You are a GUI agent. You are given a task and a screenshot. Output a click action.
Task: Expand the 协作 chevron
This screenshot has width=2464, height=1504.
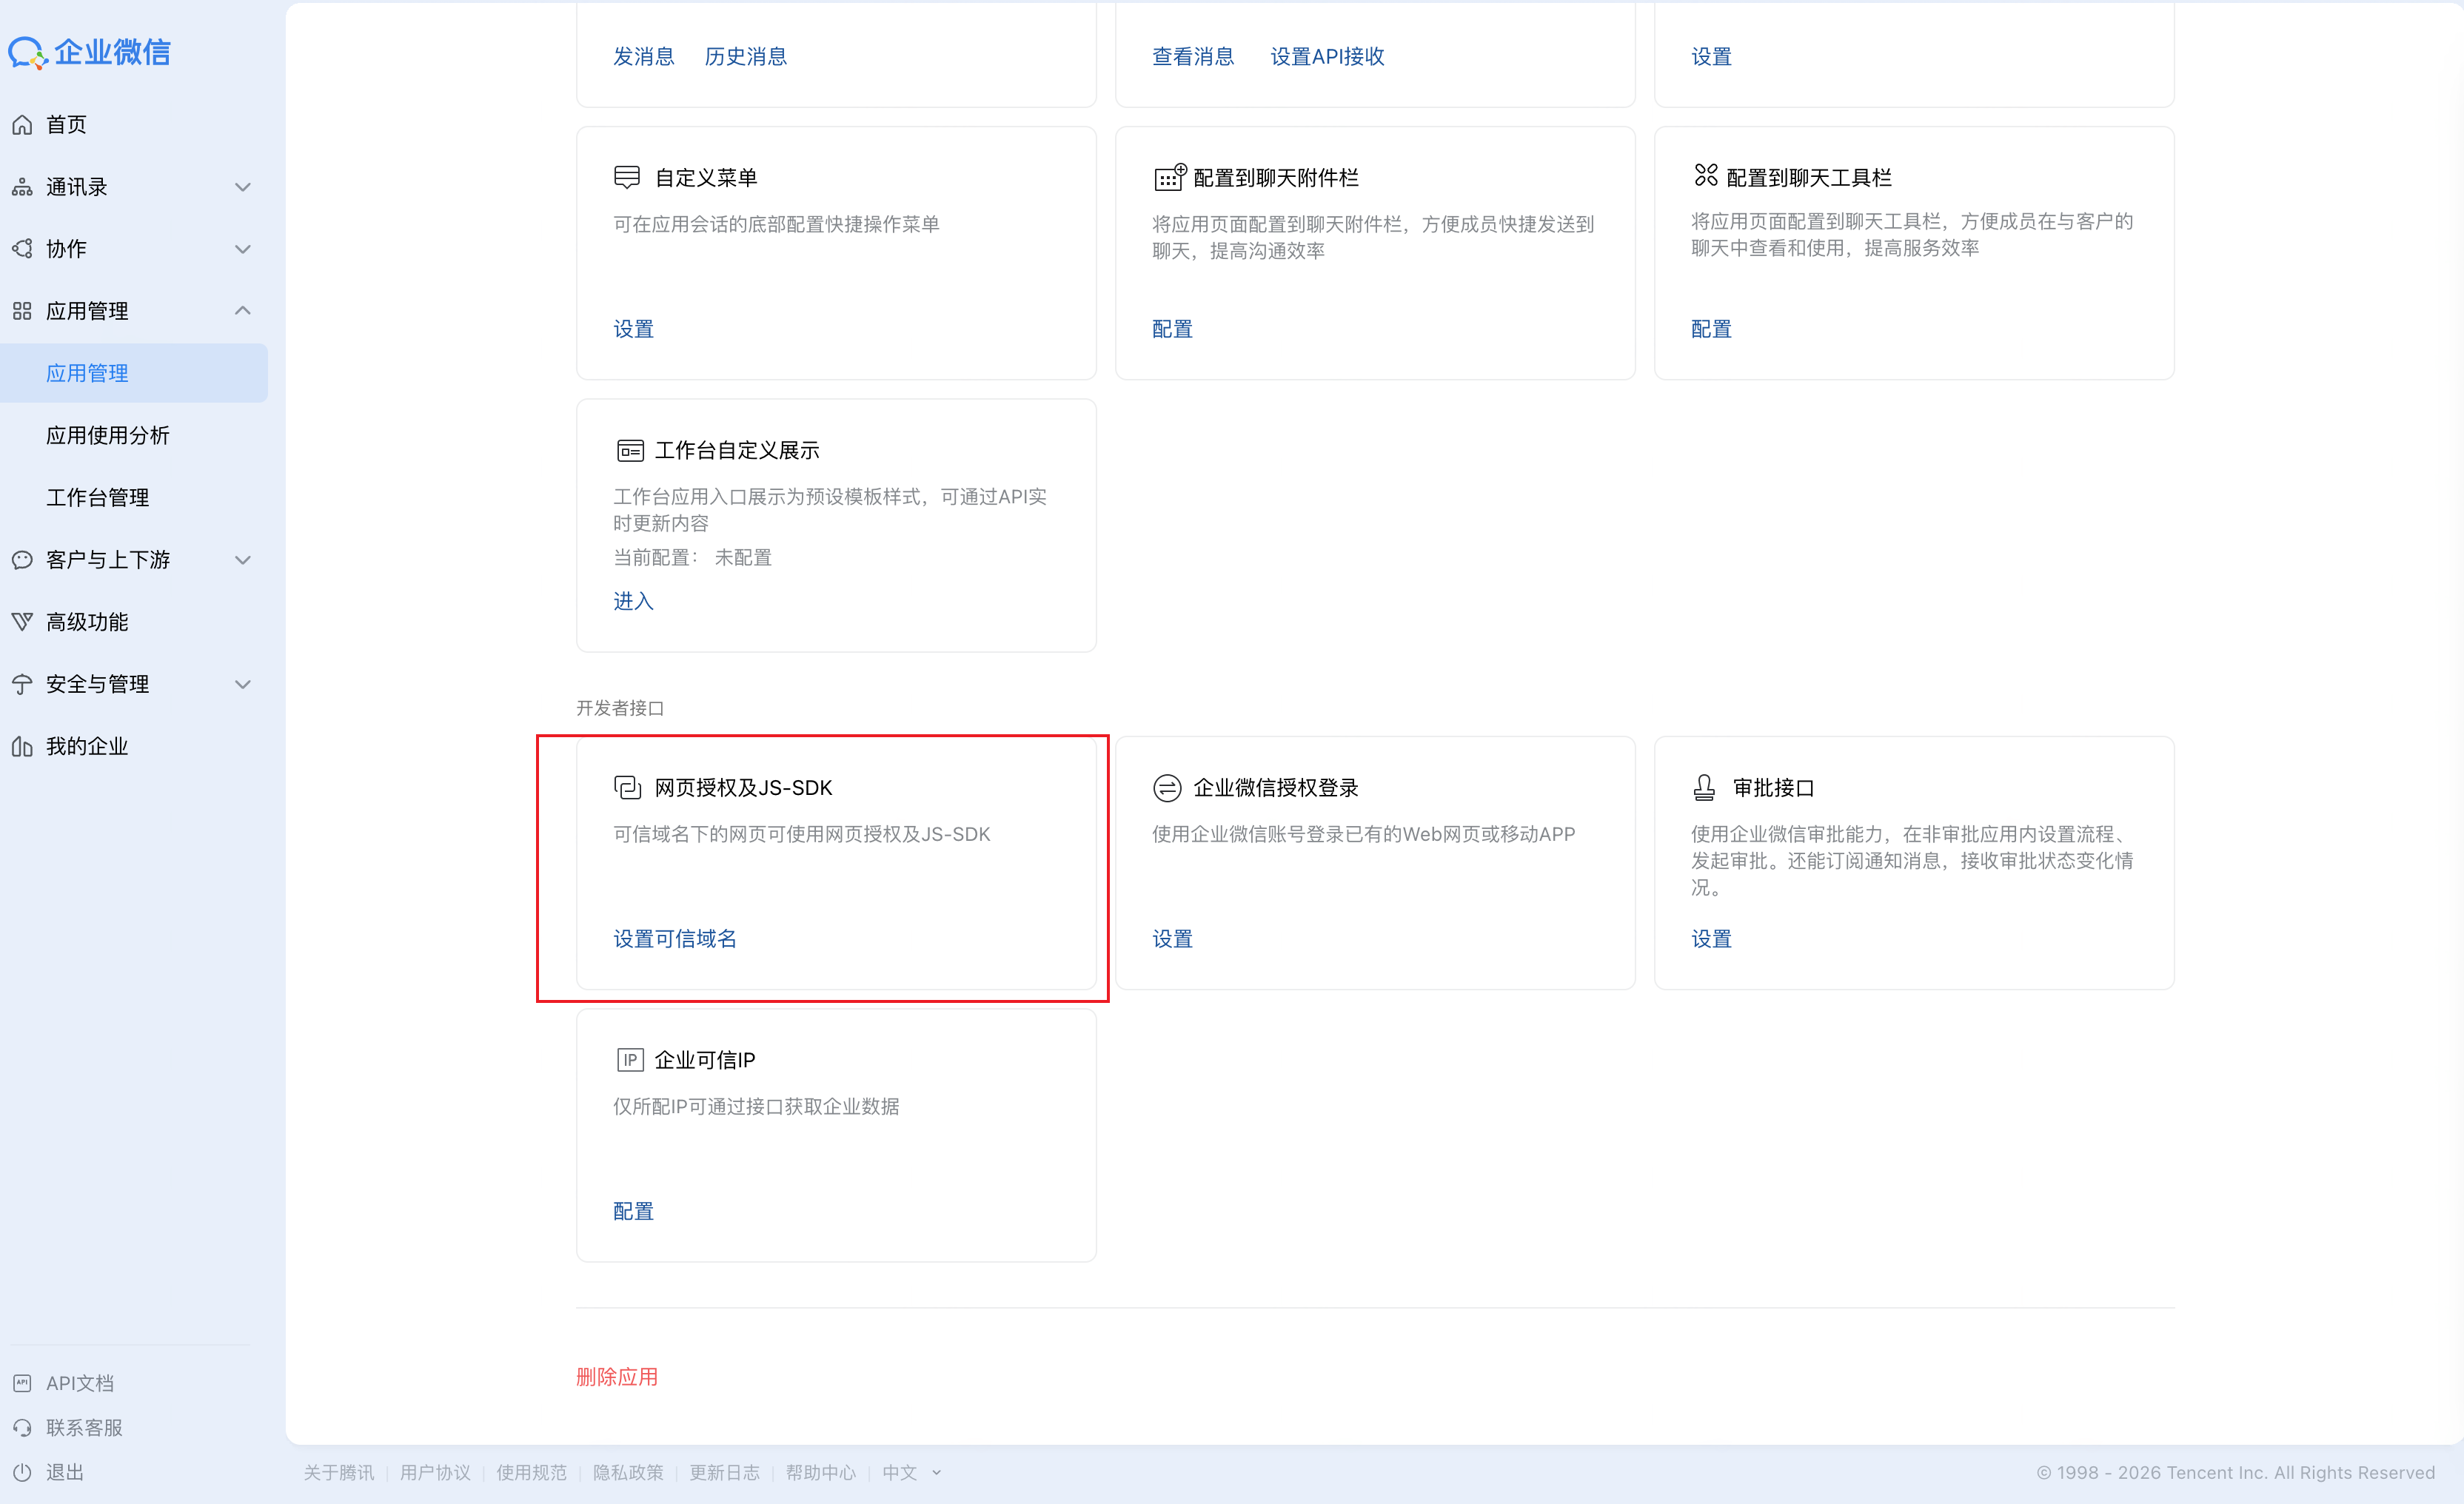click(242, 249)
